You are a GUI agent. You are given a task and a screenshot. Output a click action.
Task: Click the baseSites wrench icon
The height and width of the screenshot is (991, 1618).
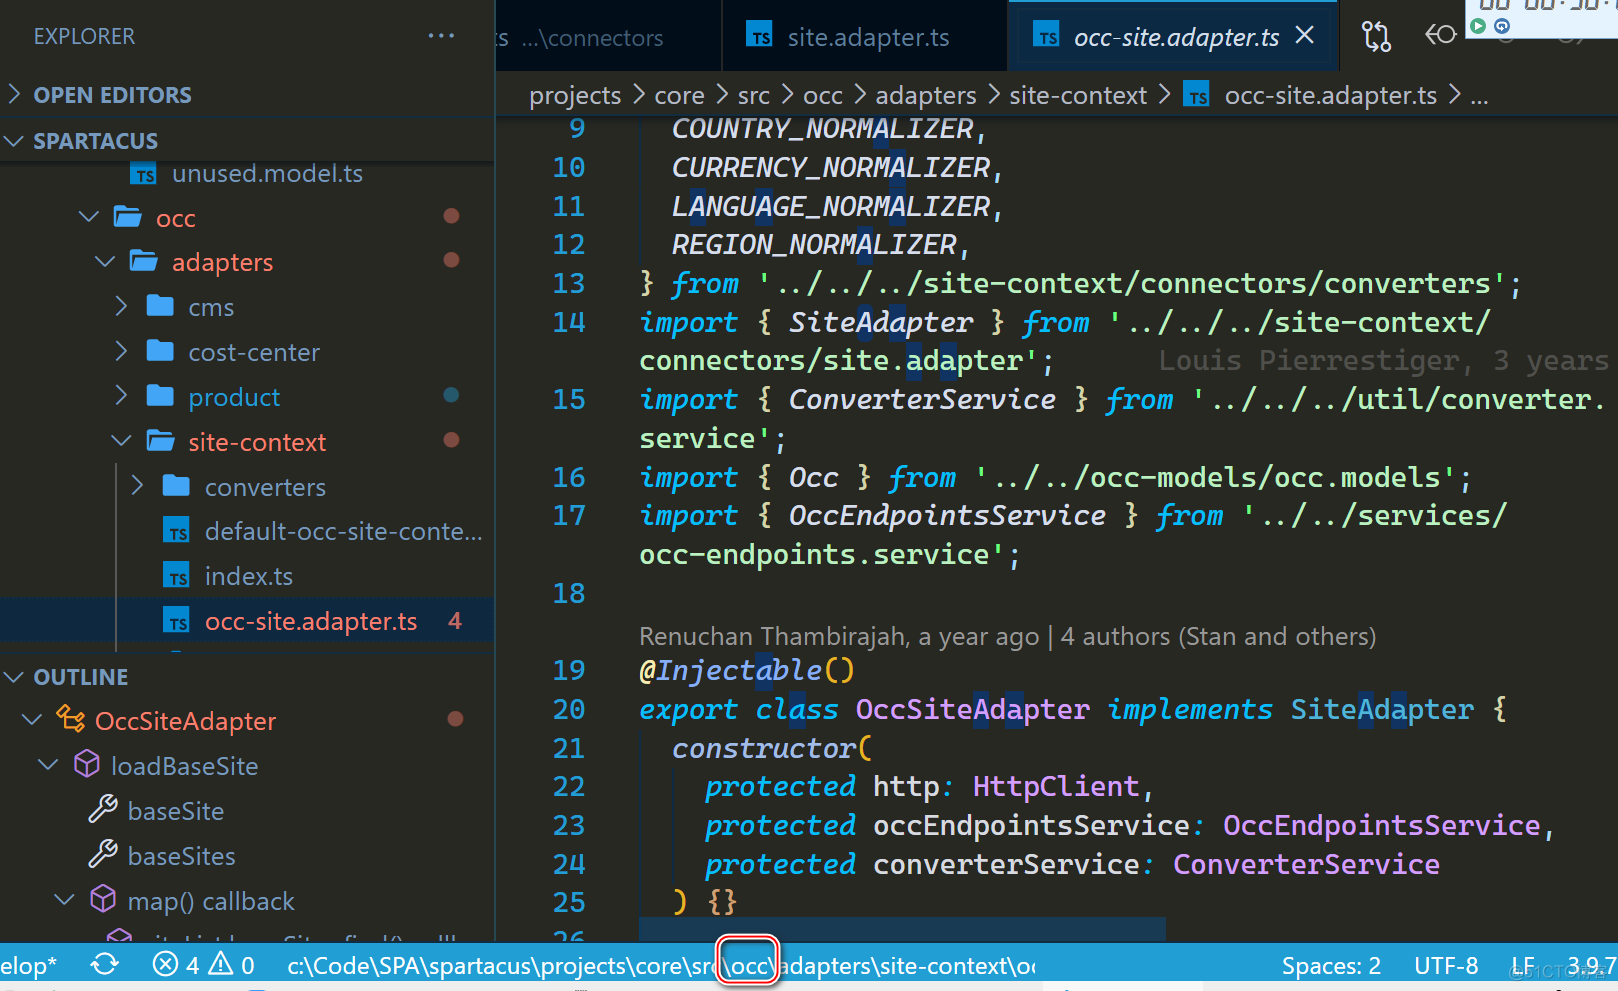tap(103, 854)
